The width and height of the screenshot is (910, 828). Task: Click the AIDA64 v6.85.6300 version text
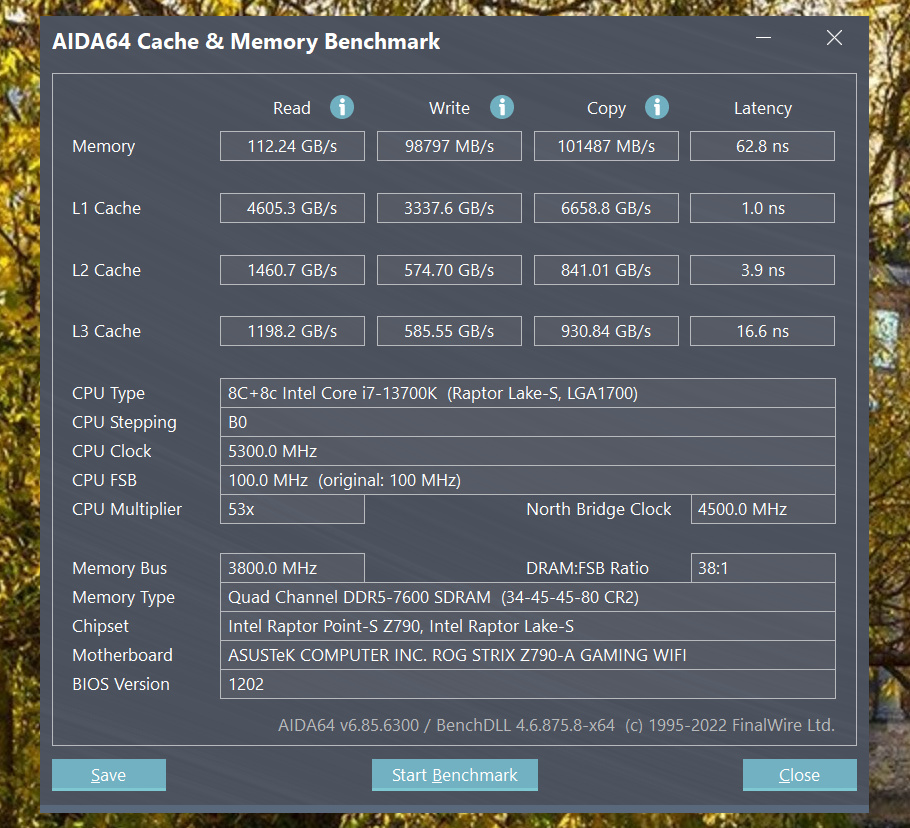click(x=348, y=725)
